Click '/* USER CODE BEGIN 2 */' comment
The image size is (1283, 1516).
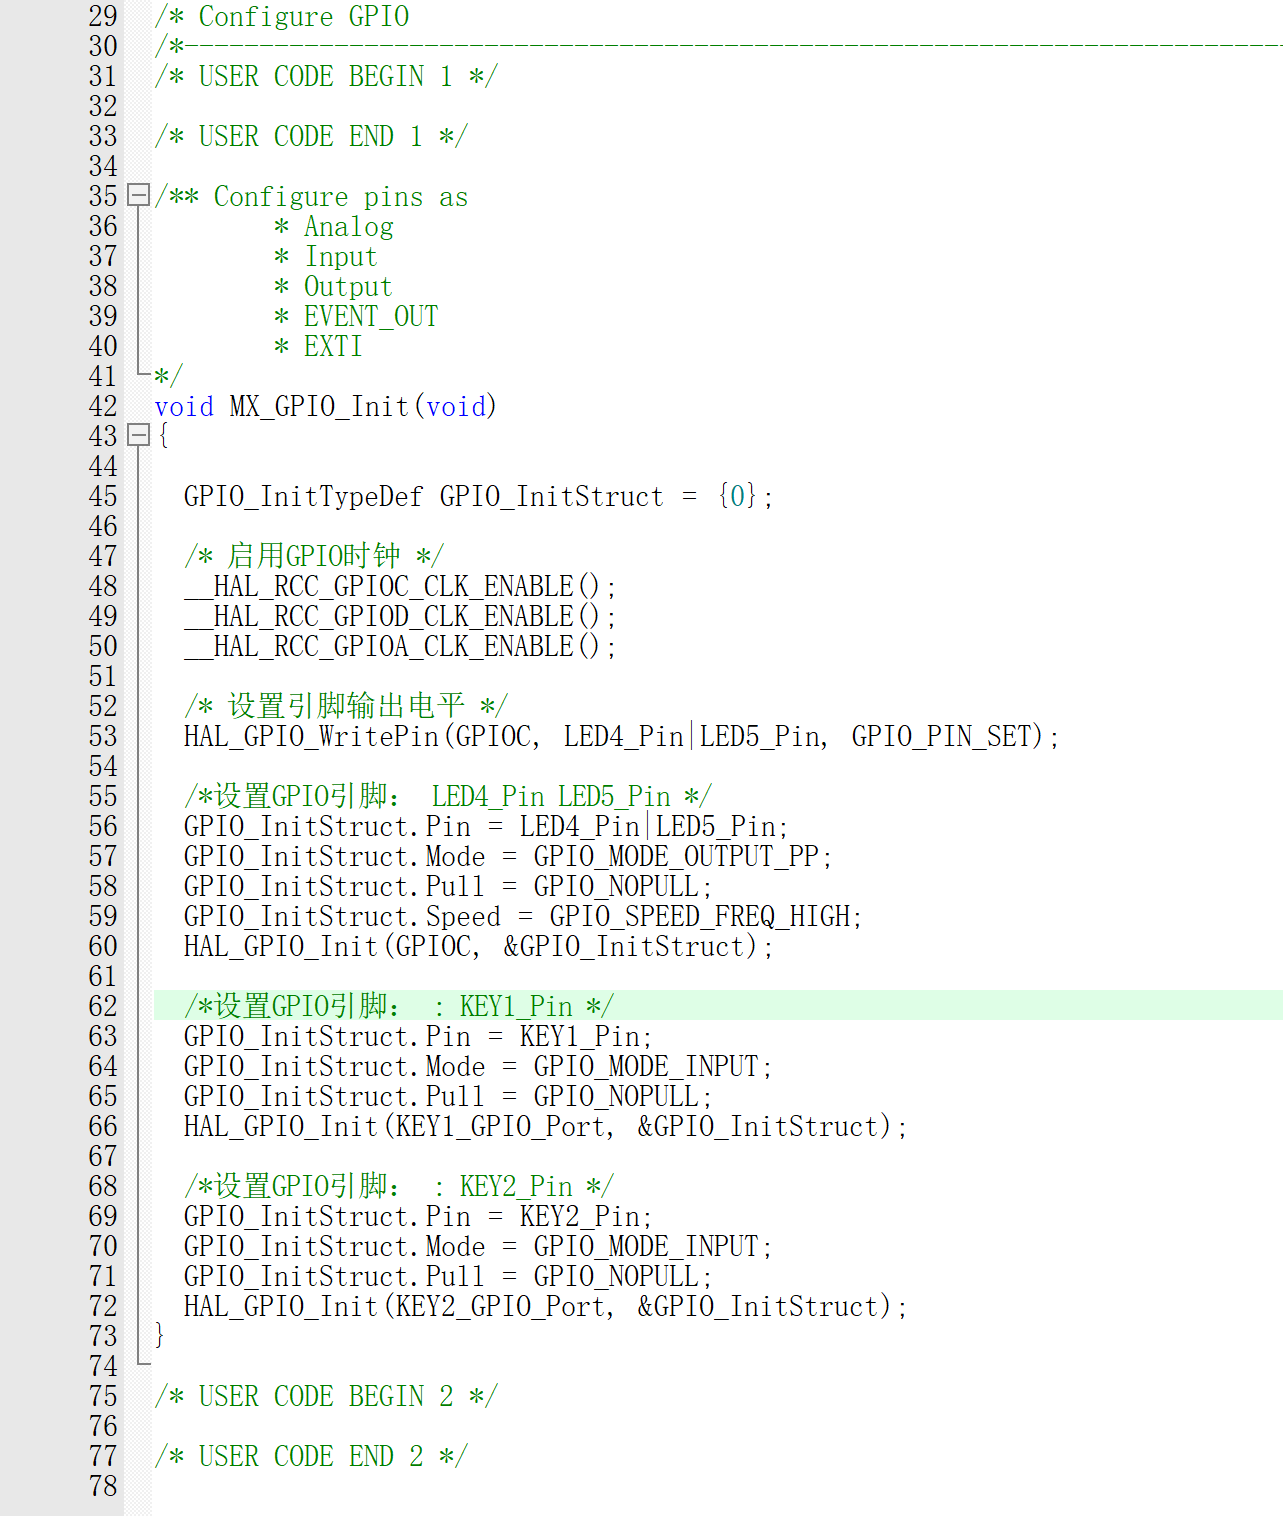click(326, 1396)
